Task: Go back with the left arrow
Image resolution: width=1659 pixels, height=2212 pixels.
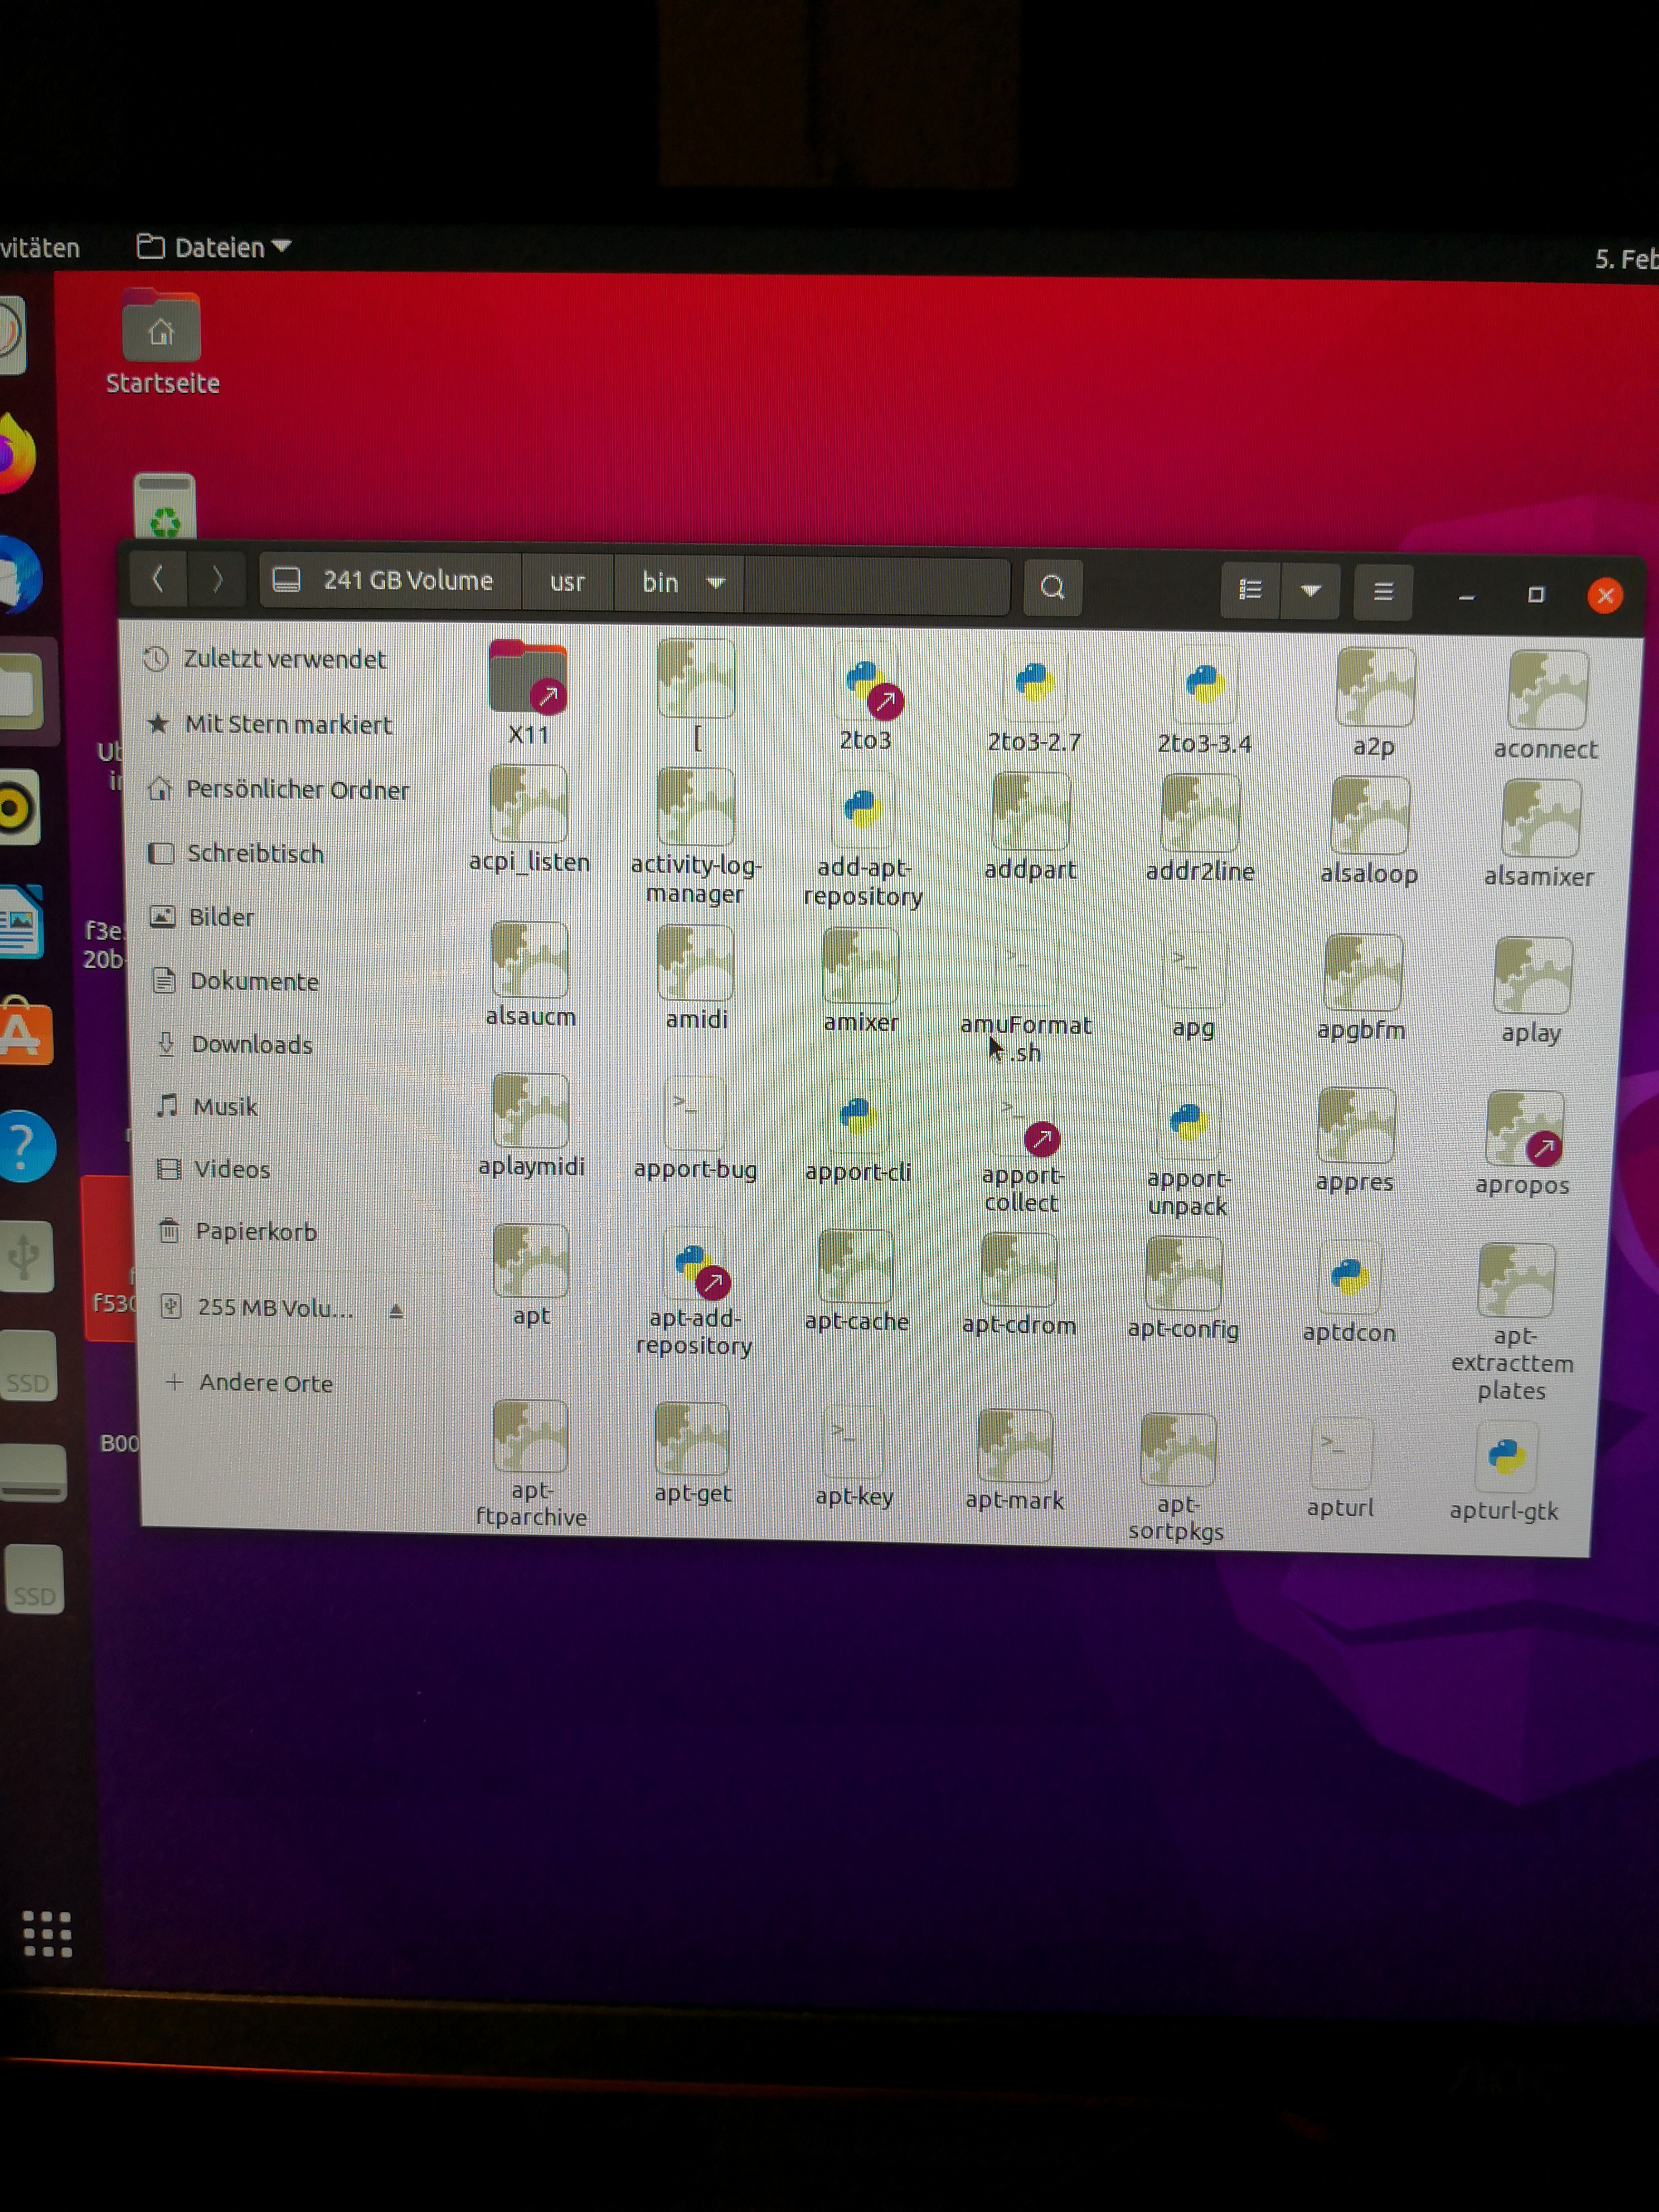Action: coord(157,578)
